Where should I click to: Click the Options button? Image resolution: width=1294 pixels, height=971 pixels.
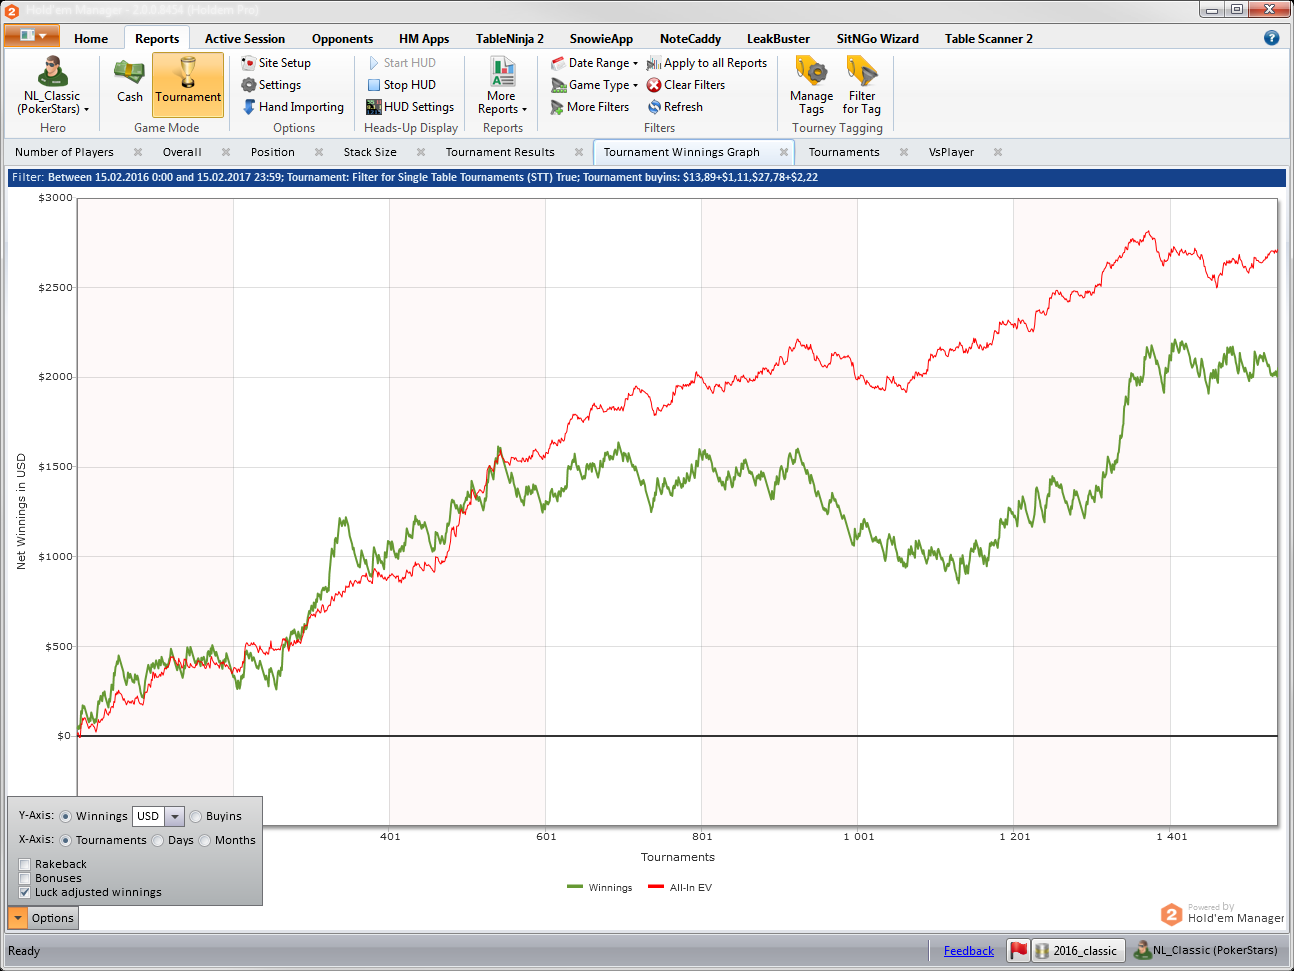[53, 918]
